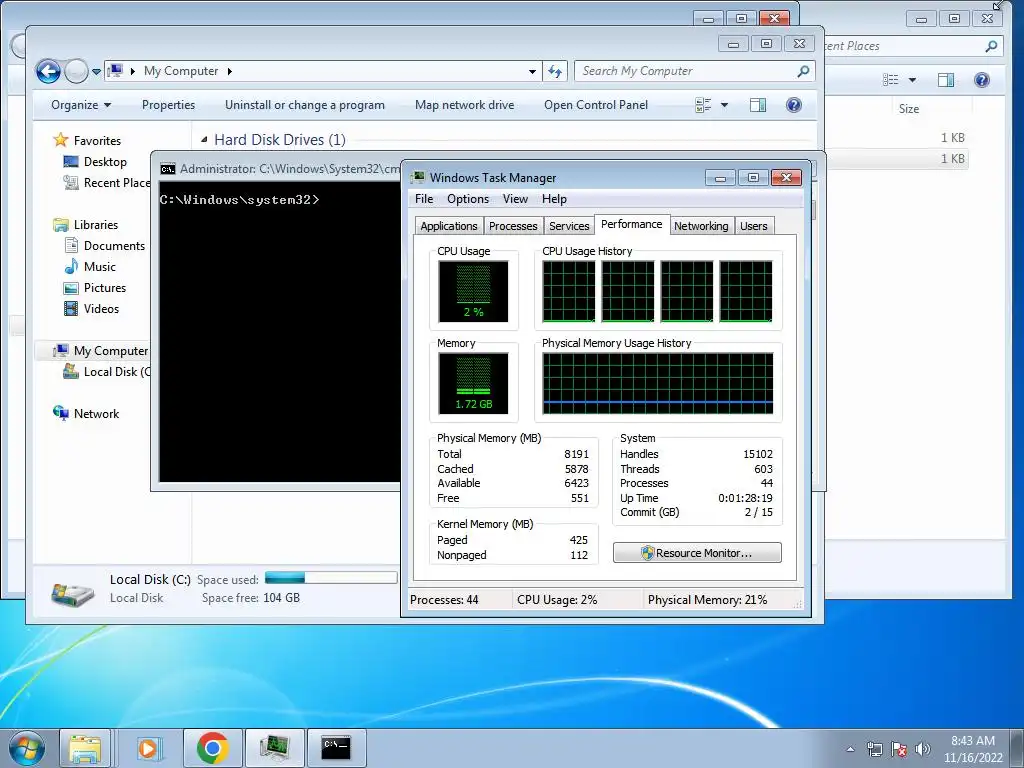This screenshot has width=1024, height=768.
Task: Click the Task Manager taskbar icon
Action: pyautogui.click(x=274, y=748)
